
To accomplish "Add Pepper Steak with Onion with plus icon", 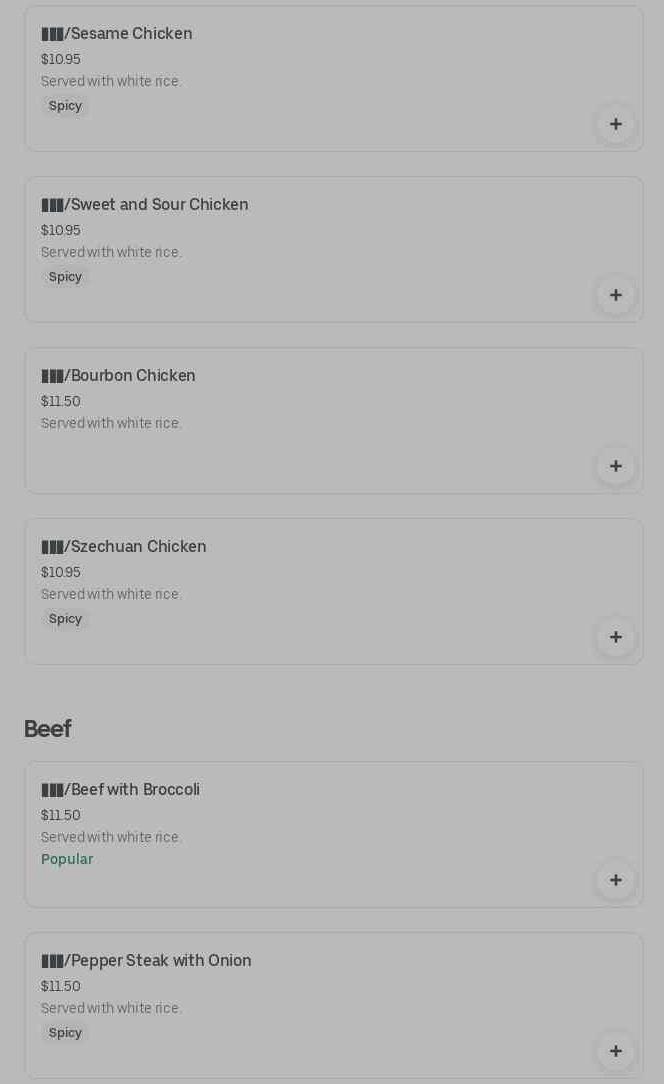I will point(615,1051).
